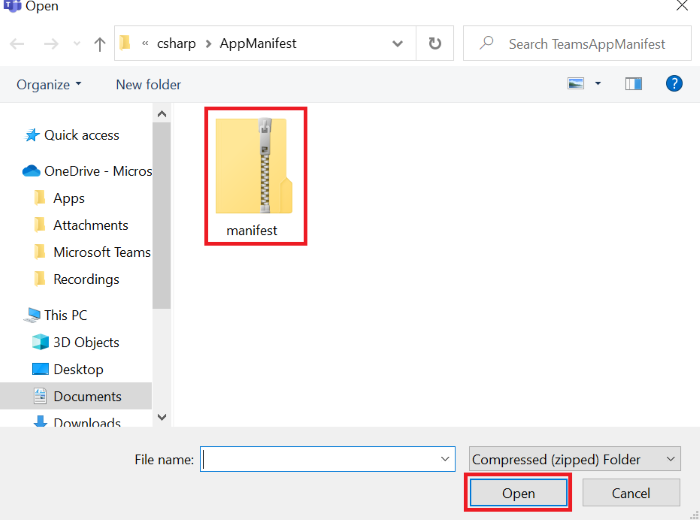Navigate up one folder level
The height and width of the screenshot is (520, 700).
coord(100,44)
